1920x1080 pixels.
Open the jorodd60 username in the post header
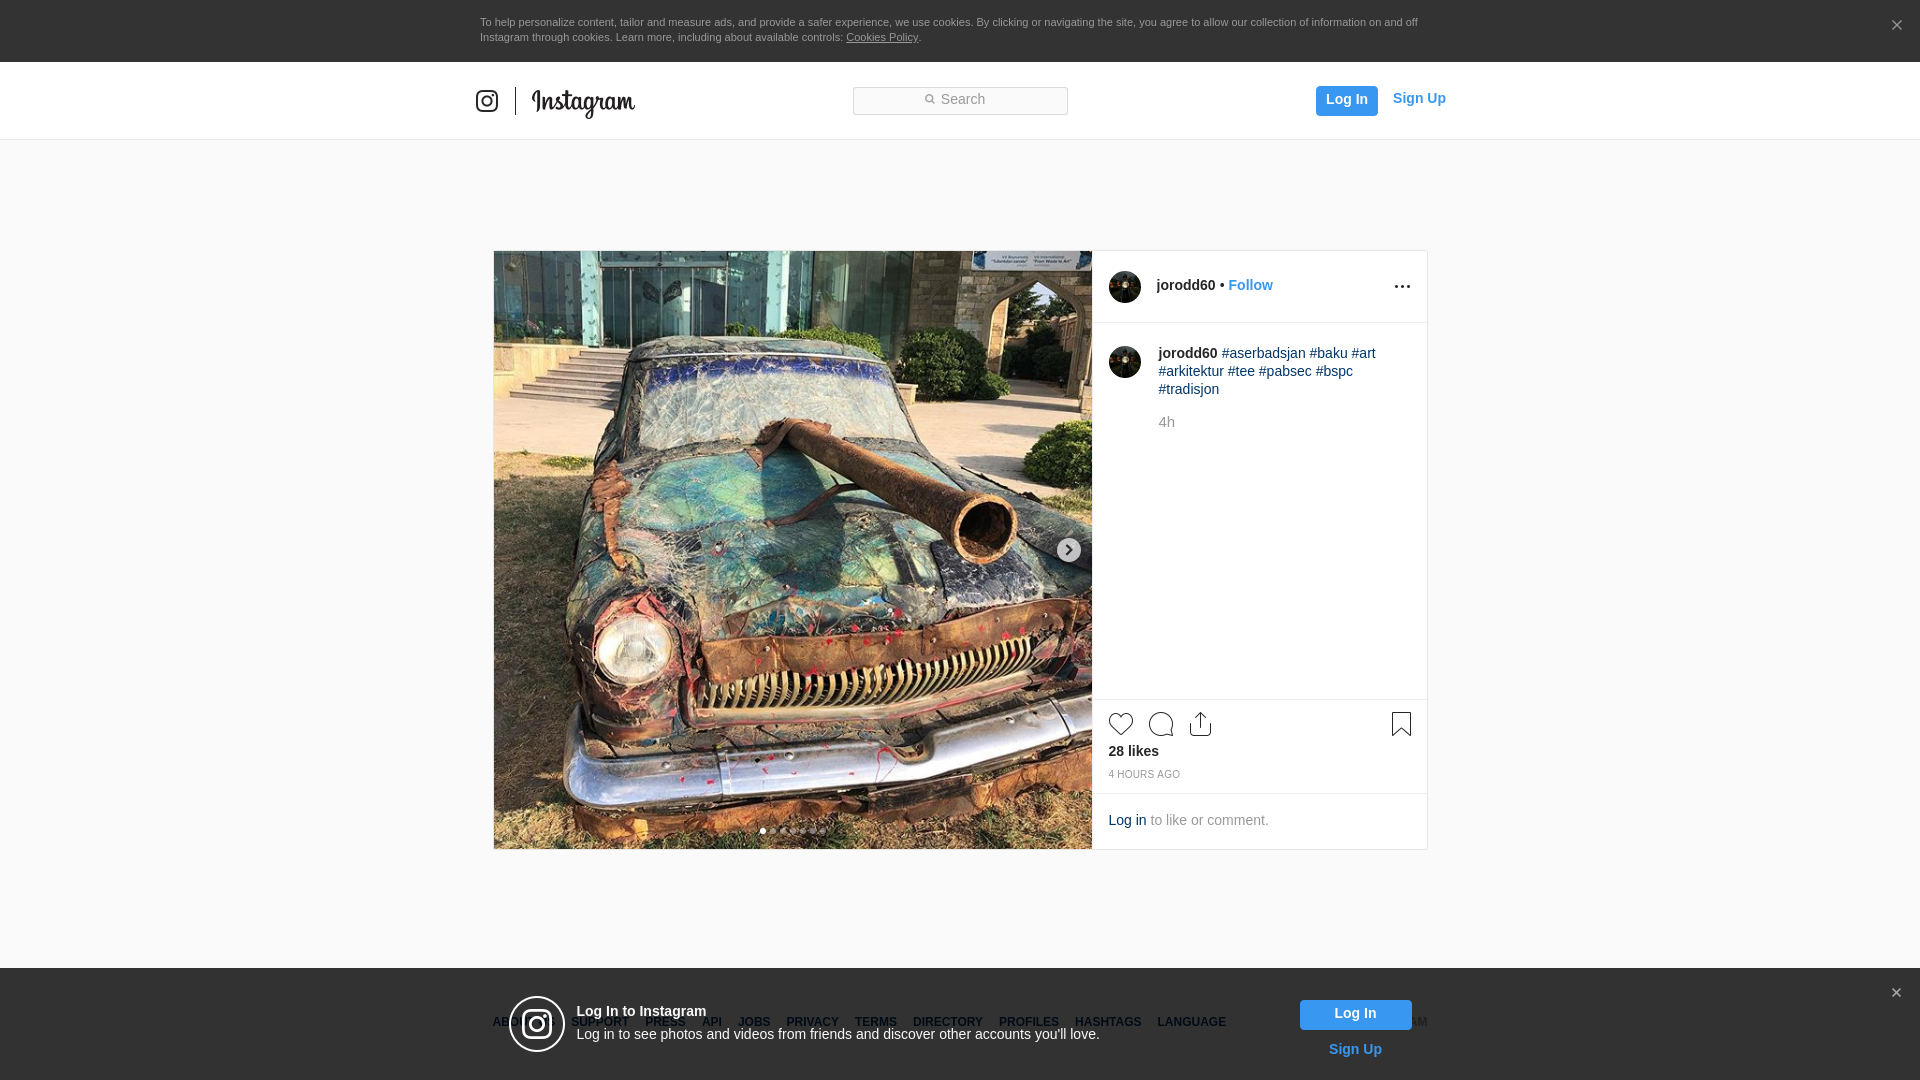pos(1186,285)
